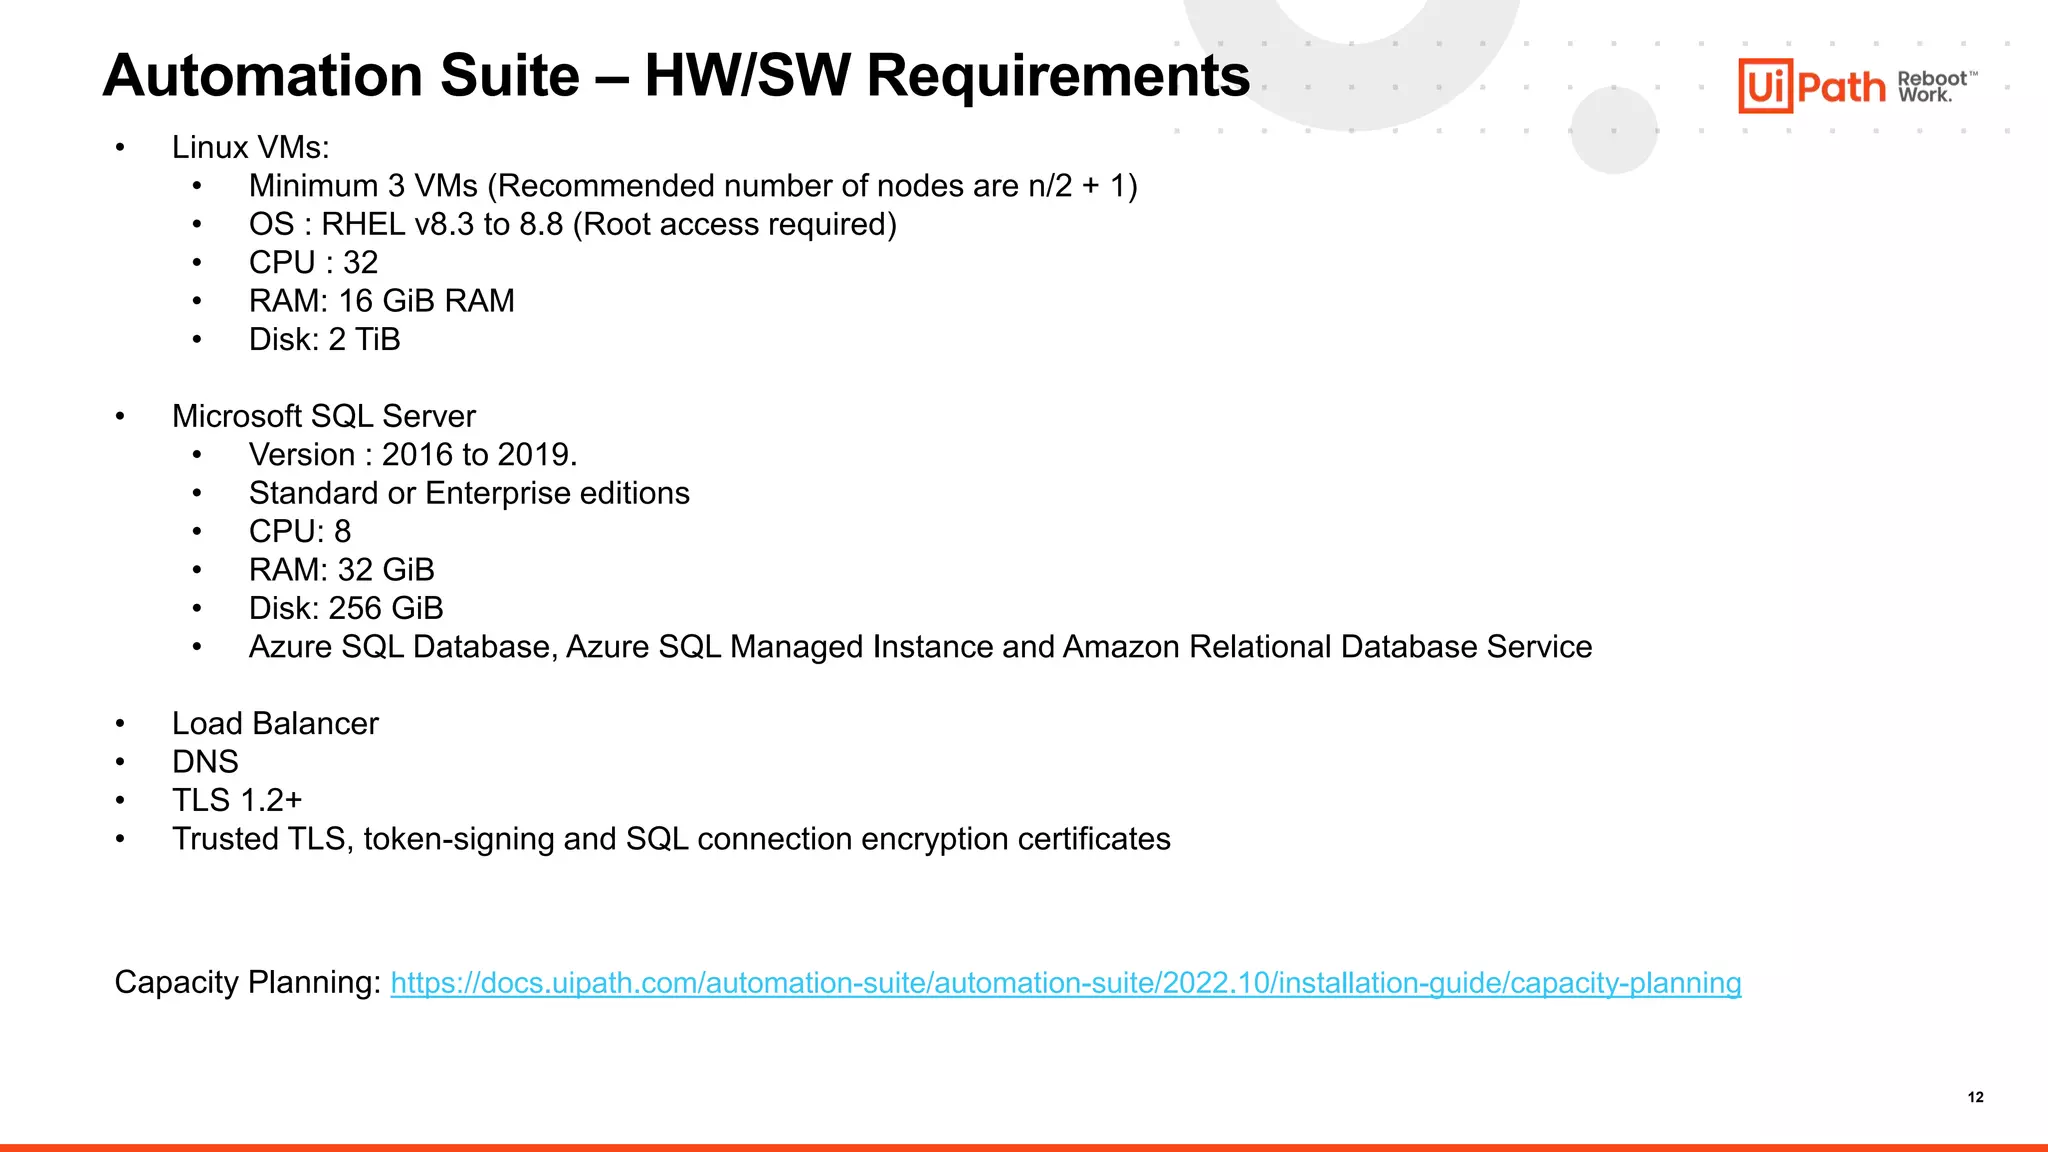Click the Azure SQL Database bullet line

pos(919,647)
